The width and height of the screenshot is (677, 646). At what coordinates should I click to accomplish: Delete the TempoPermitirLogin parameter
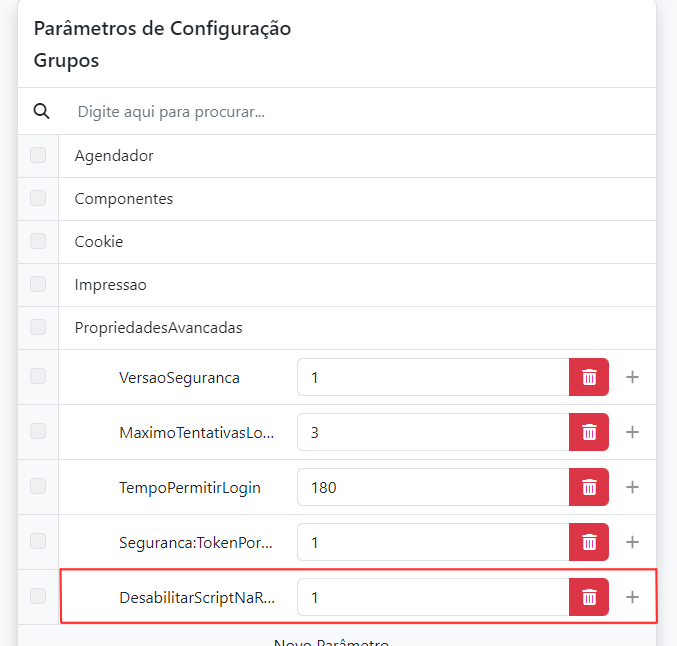[589, 487]
